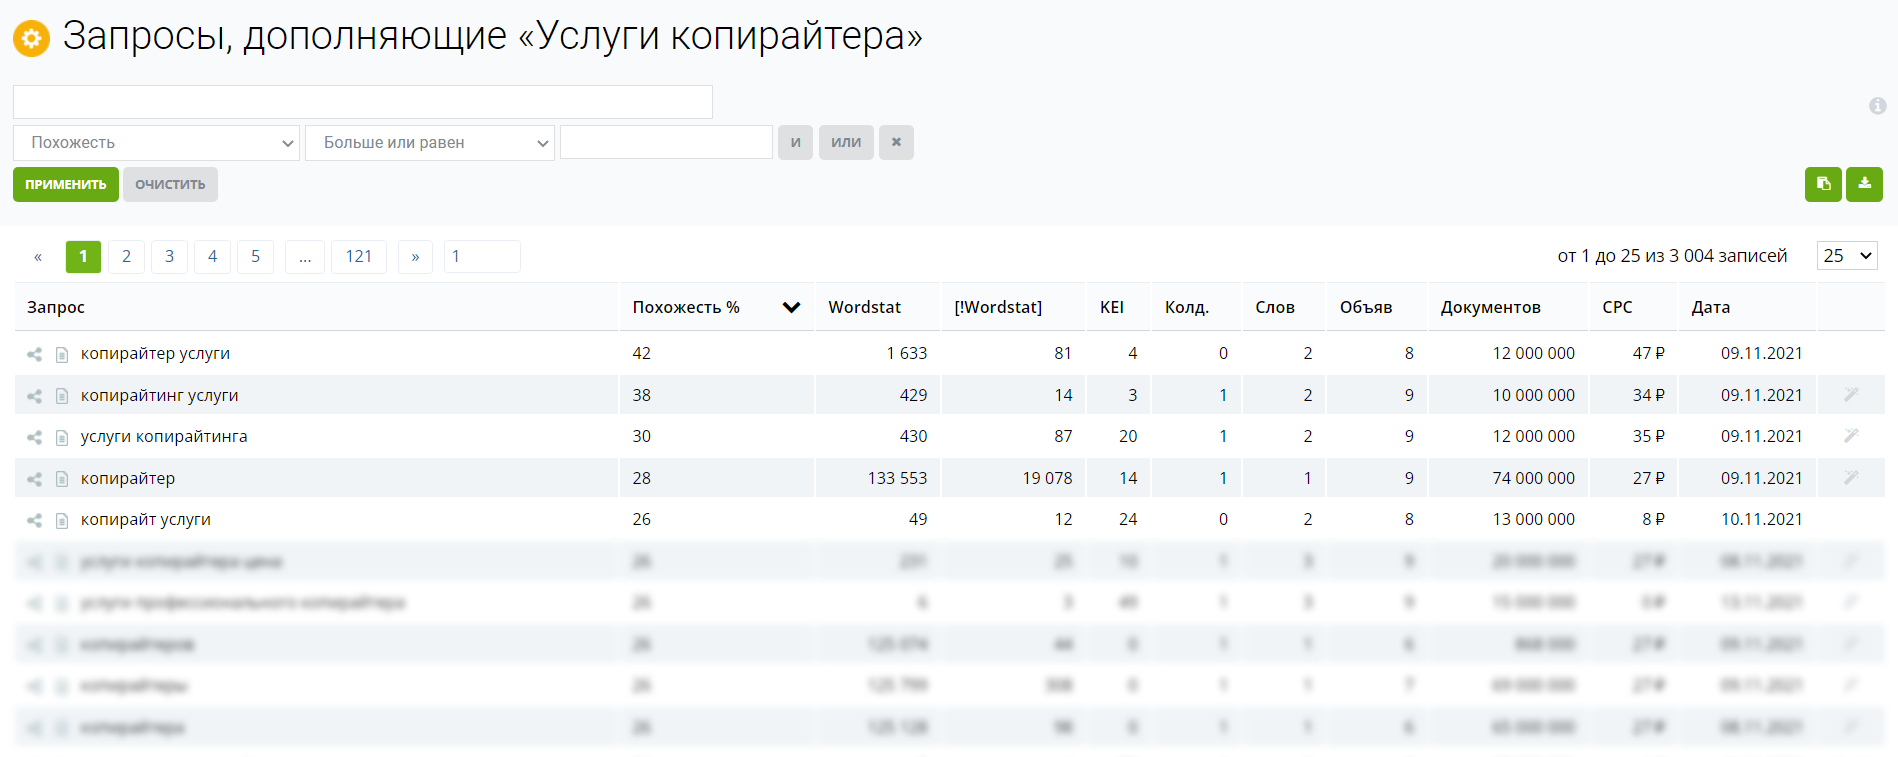
Task: Click document icon for услуги копирайтинга row
Action: (x=62, y=437)
